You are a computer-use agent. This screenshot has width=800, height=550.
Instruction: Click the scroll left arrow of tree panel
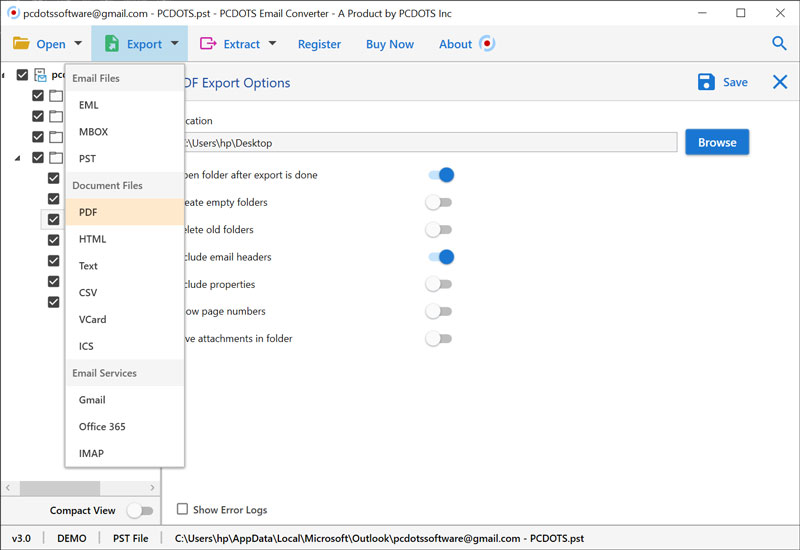[x=8, y=488]
